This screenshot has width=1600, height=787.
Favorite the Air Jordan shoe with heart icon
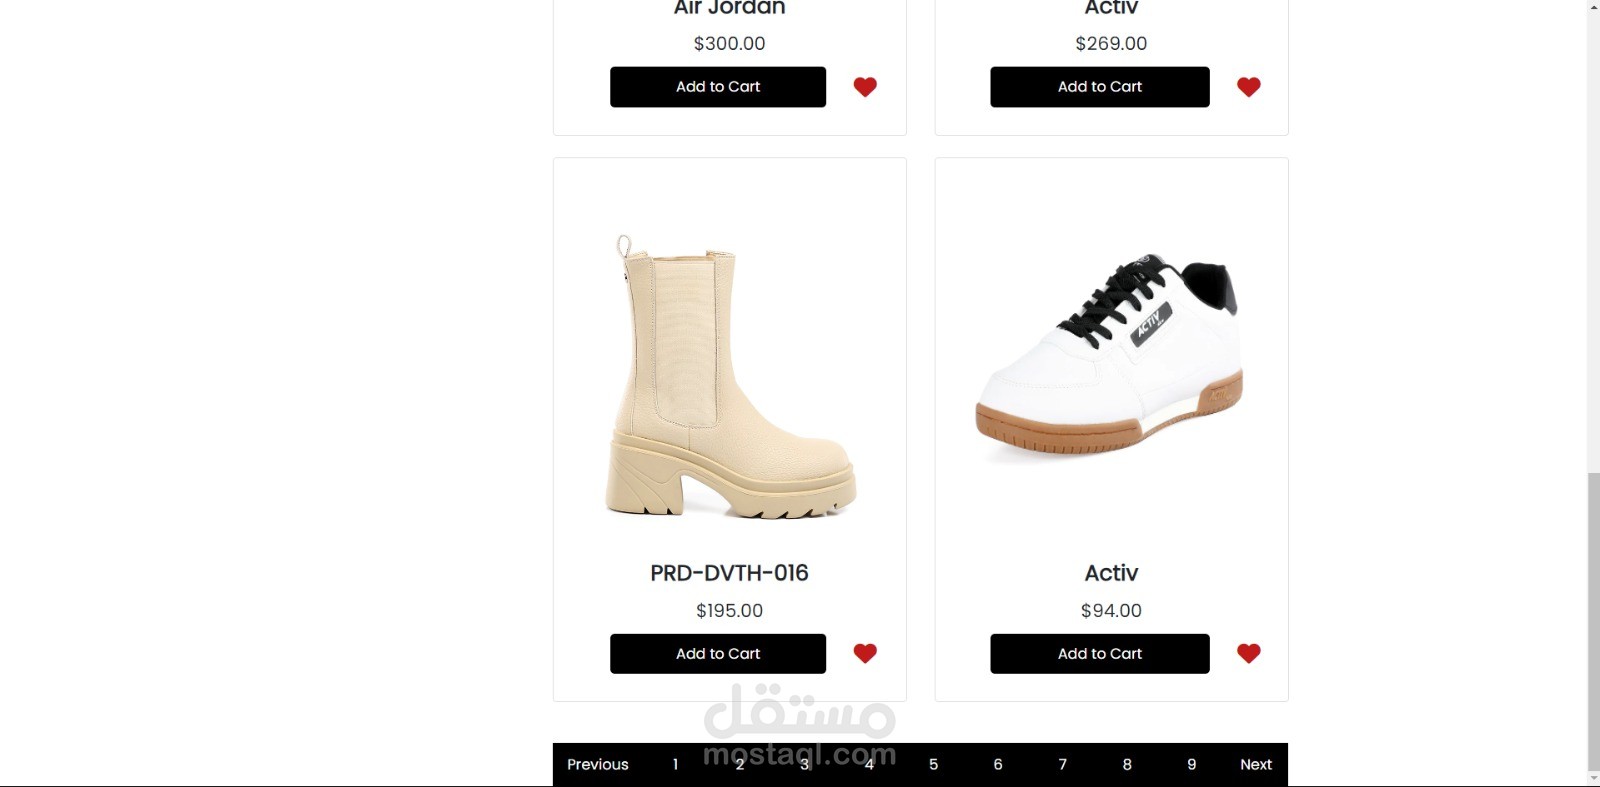pyautogui.click(x=865, y=87)
